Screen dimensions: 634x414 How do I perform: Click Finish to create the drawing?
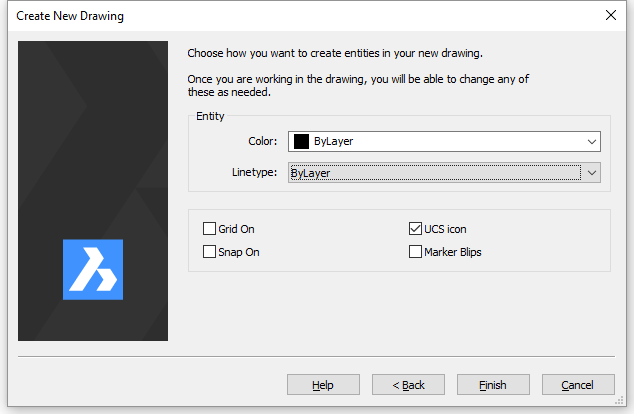point(493,384)
